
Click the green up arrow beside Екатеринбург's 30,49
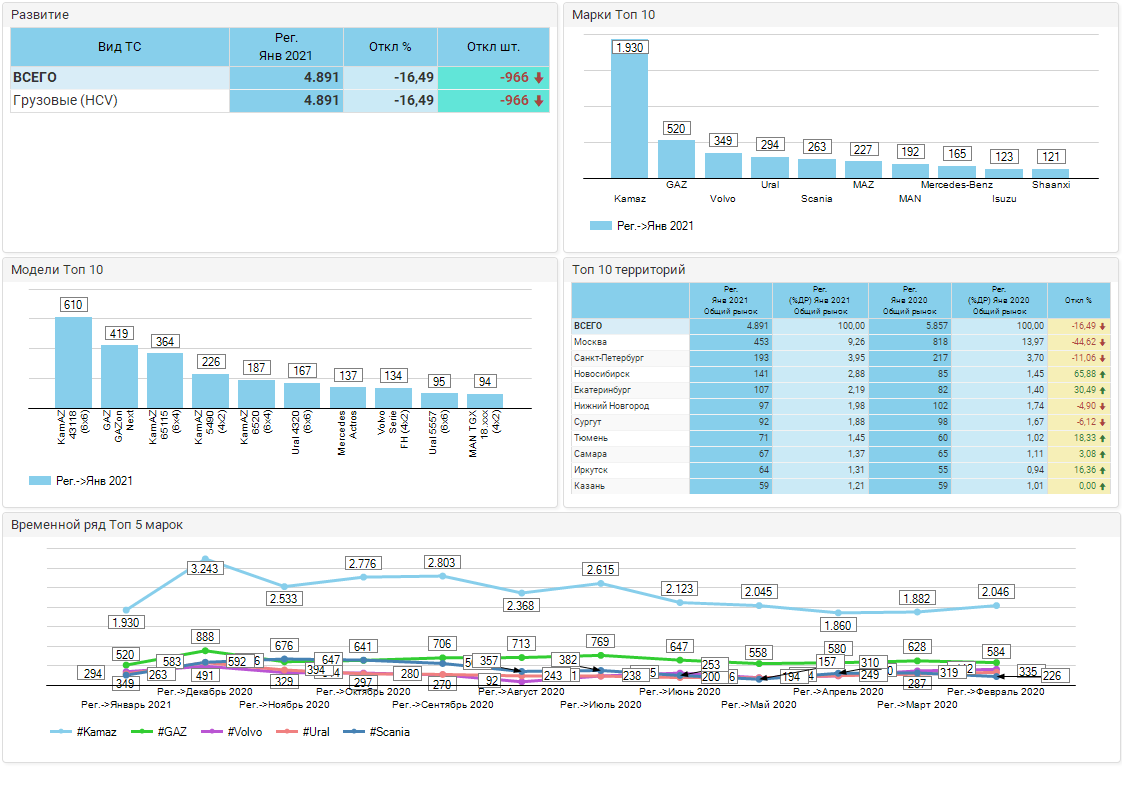1102,390
